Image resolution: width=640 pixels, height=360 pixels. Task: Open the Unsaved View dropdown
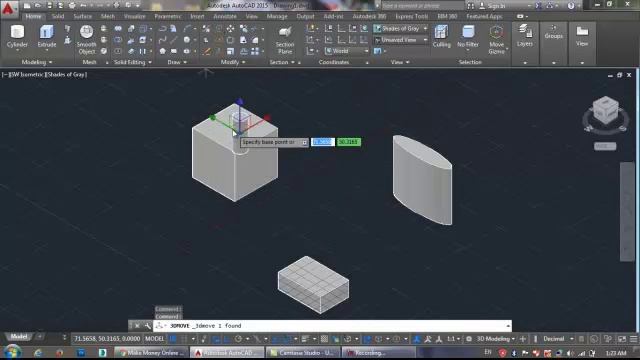[400, 40]
